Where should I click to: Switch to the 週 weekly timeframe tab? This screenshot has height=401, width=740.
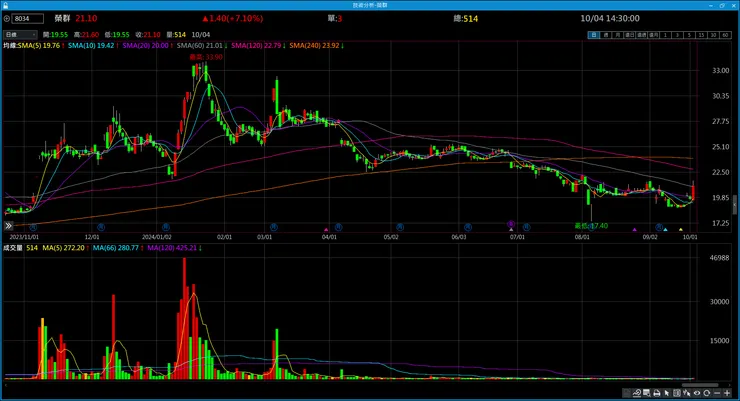(x=607, y=34)
